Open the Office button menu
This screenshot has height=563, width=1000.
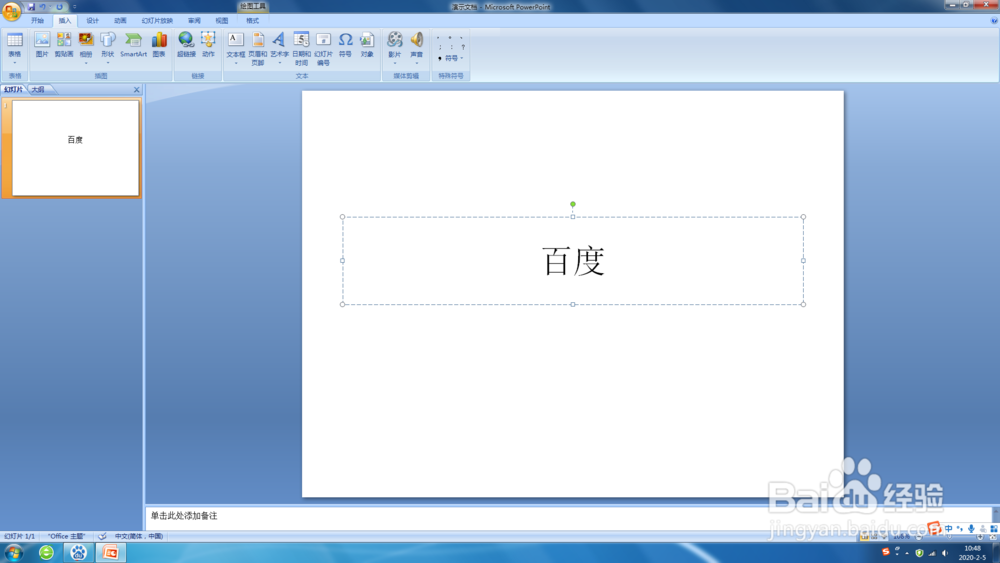click(x=11, y=11)
